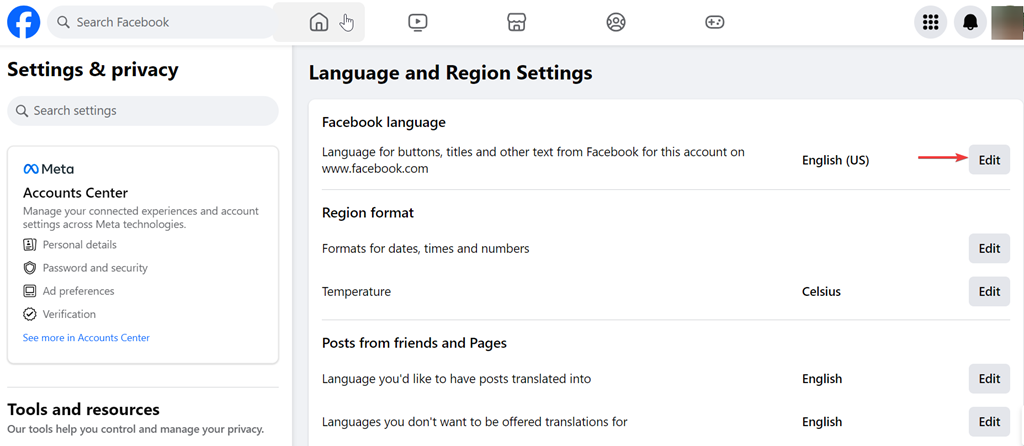Edit languages not offered translations for
1024x446 pixels.
[x=989, y=422]
